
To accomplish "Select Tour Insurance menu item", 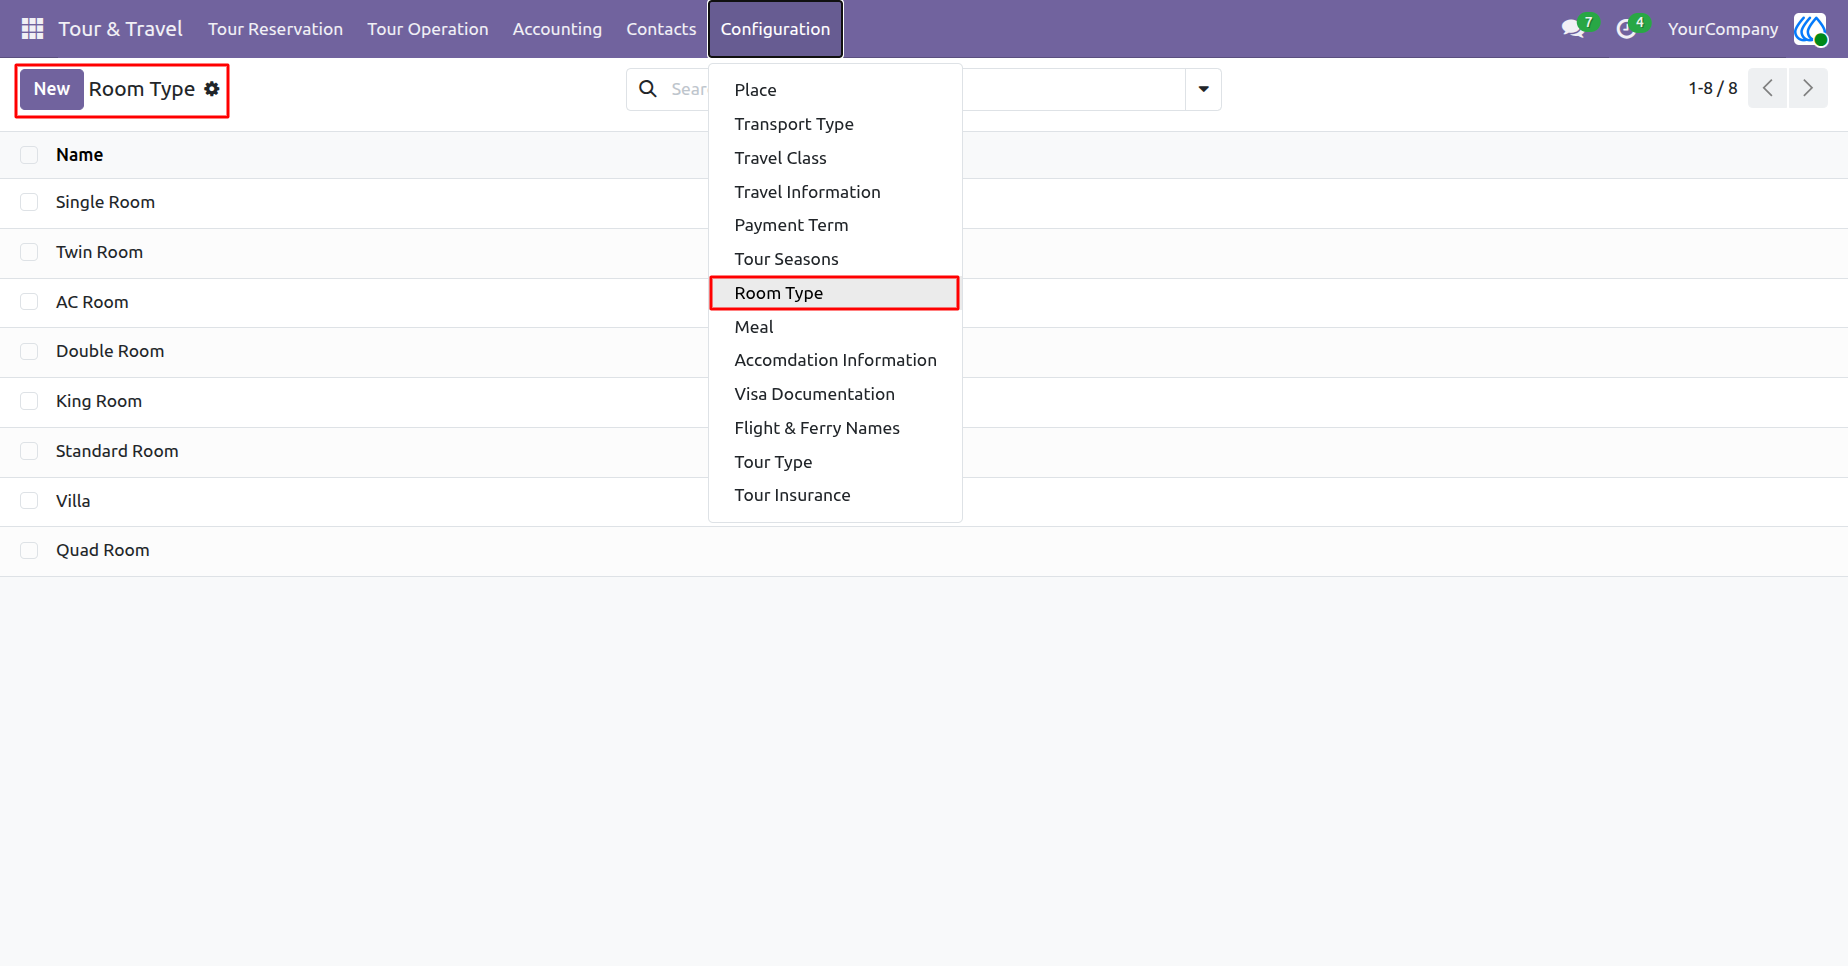I will click(835, 495).
